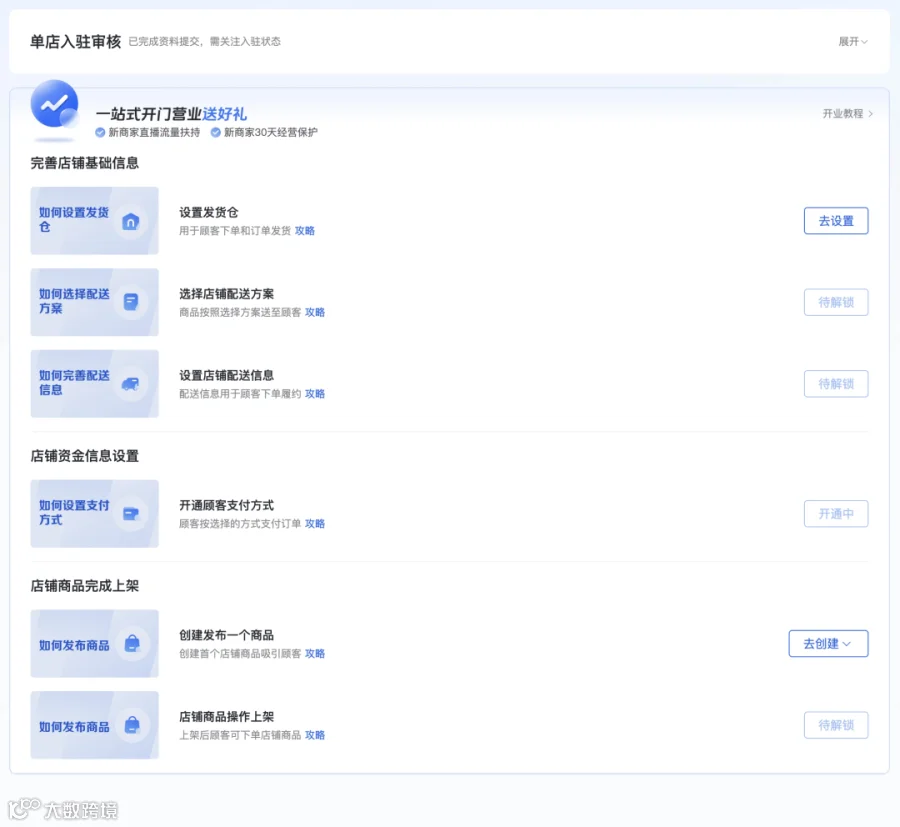Click the checkmark icon beside 新商家直播流量扶持
The height and width of the screenshot is (827, 900).
click(100, 133)
